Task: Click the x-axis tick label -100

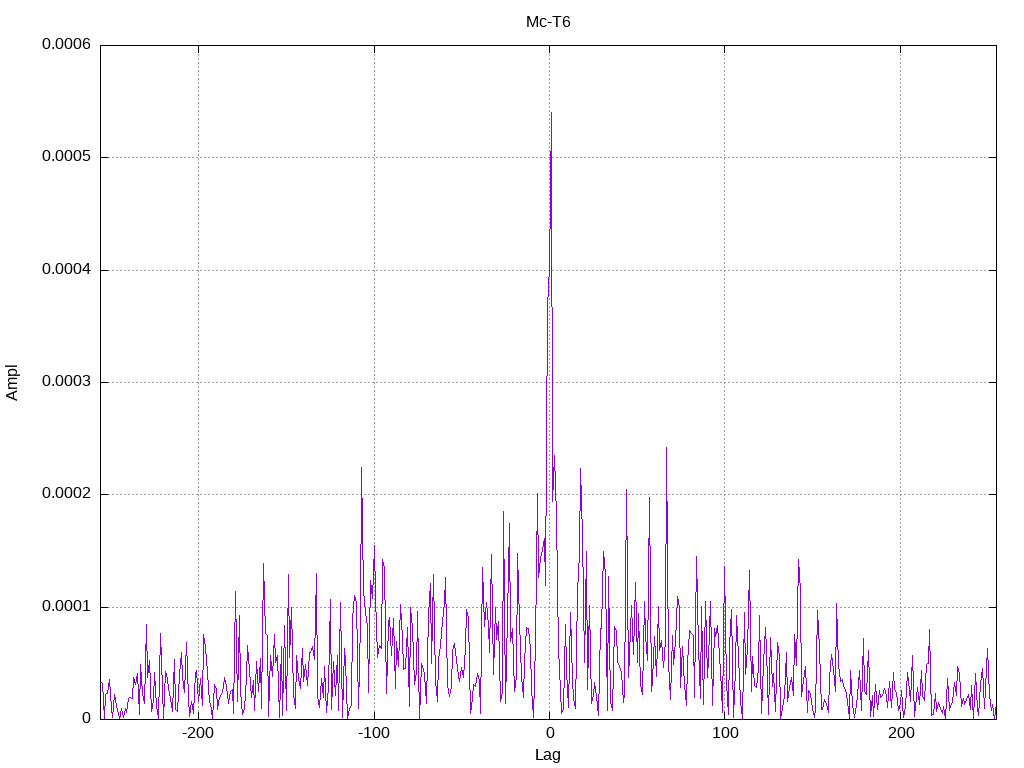Action: click(x=374, y=733)
